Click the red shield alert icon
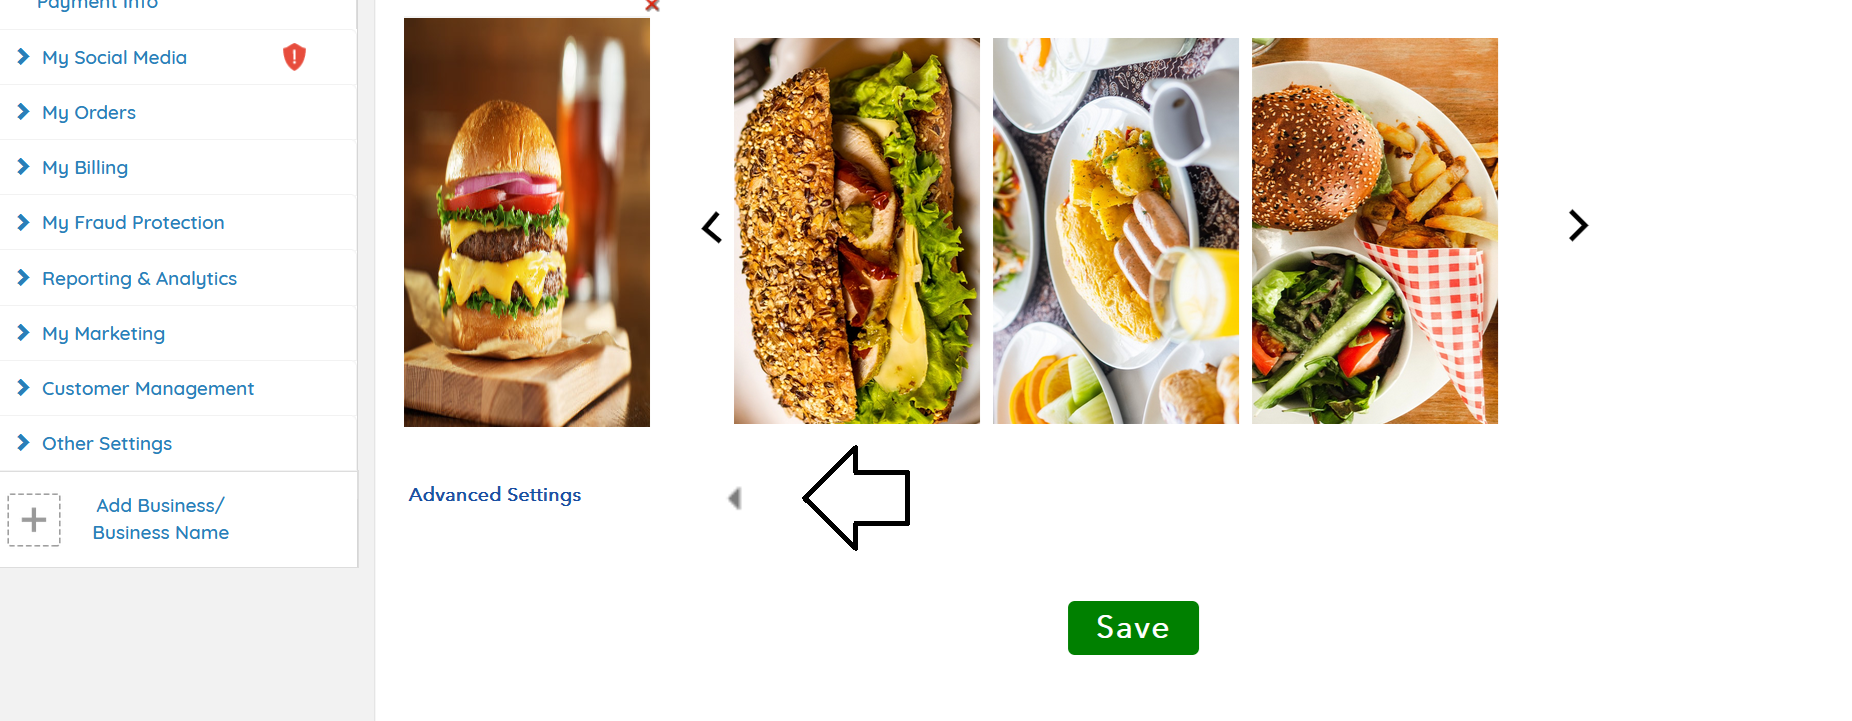The width and height of the screenshot is (1852, 721). click(x=294, y=57)
